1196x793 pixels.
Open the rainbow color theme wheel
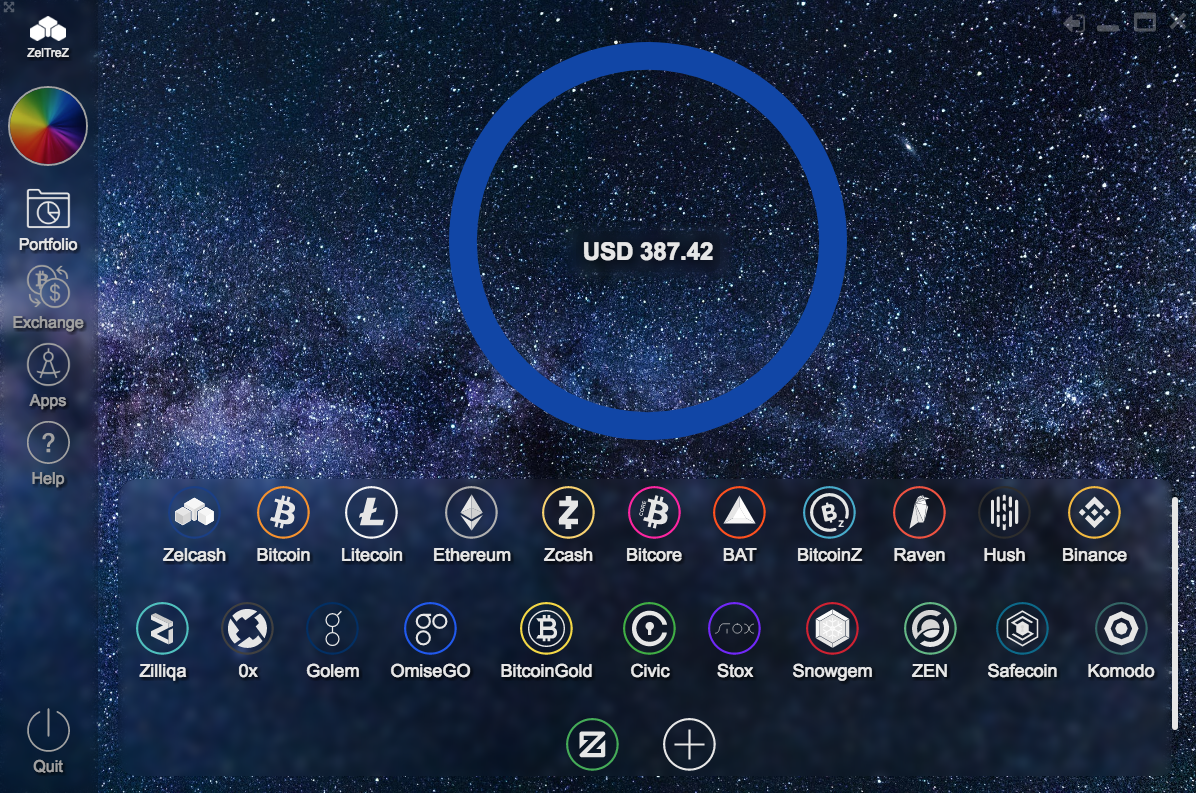tap(48, 126)
